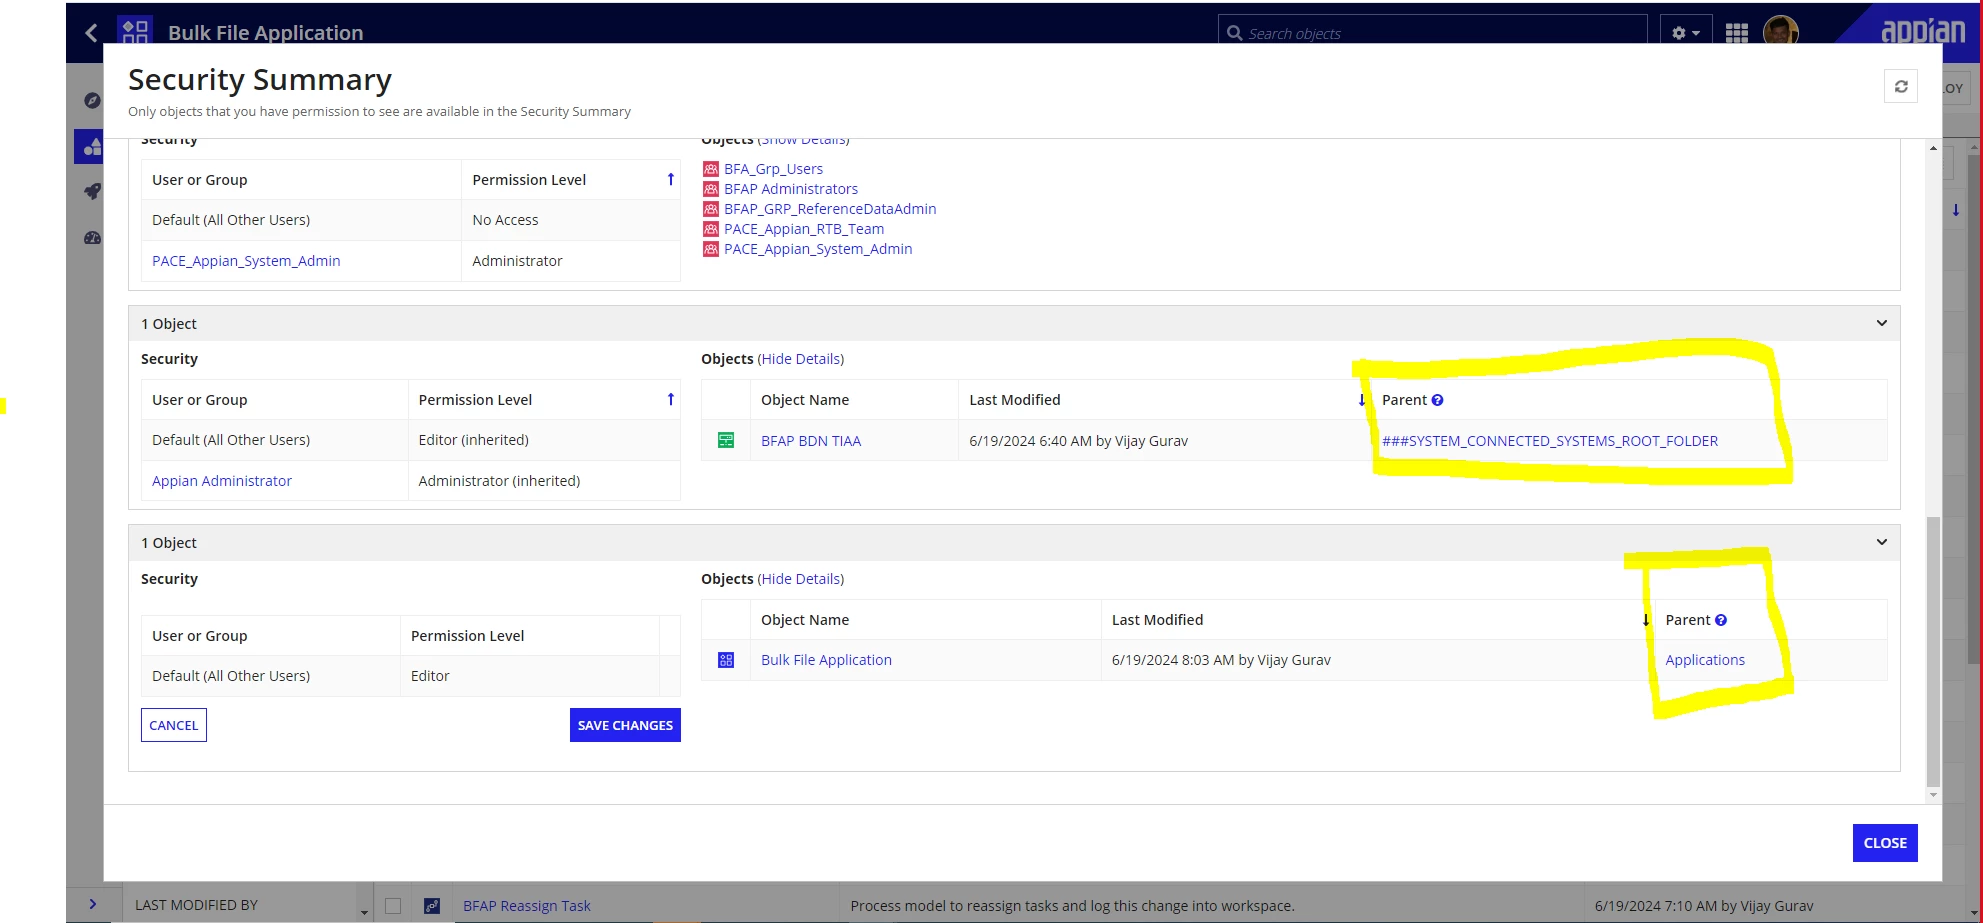
Task: Click the application icon for Bulk File Application
Action: coord(726,660)
